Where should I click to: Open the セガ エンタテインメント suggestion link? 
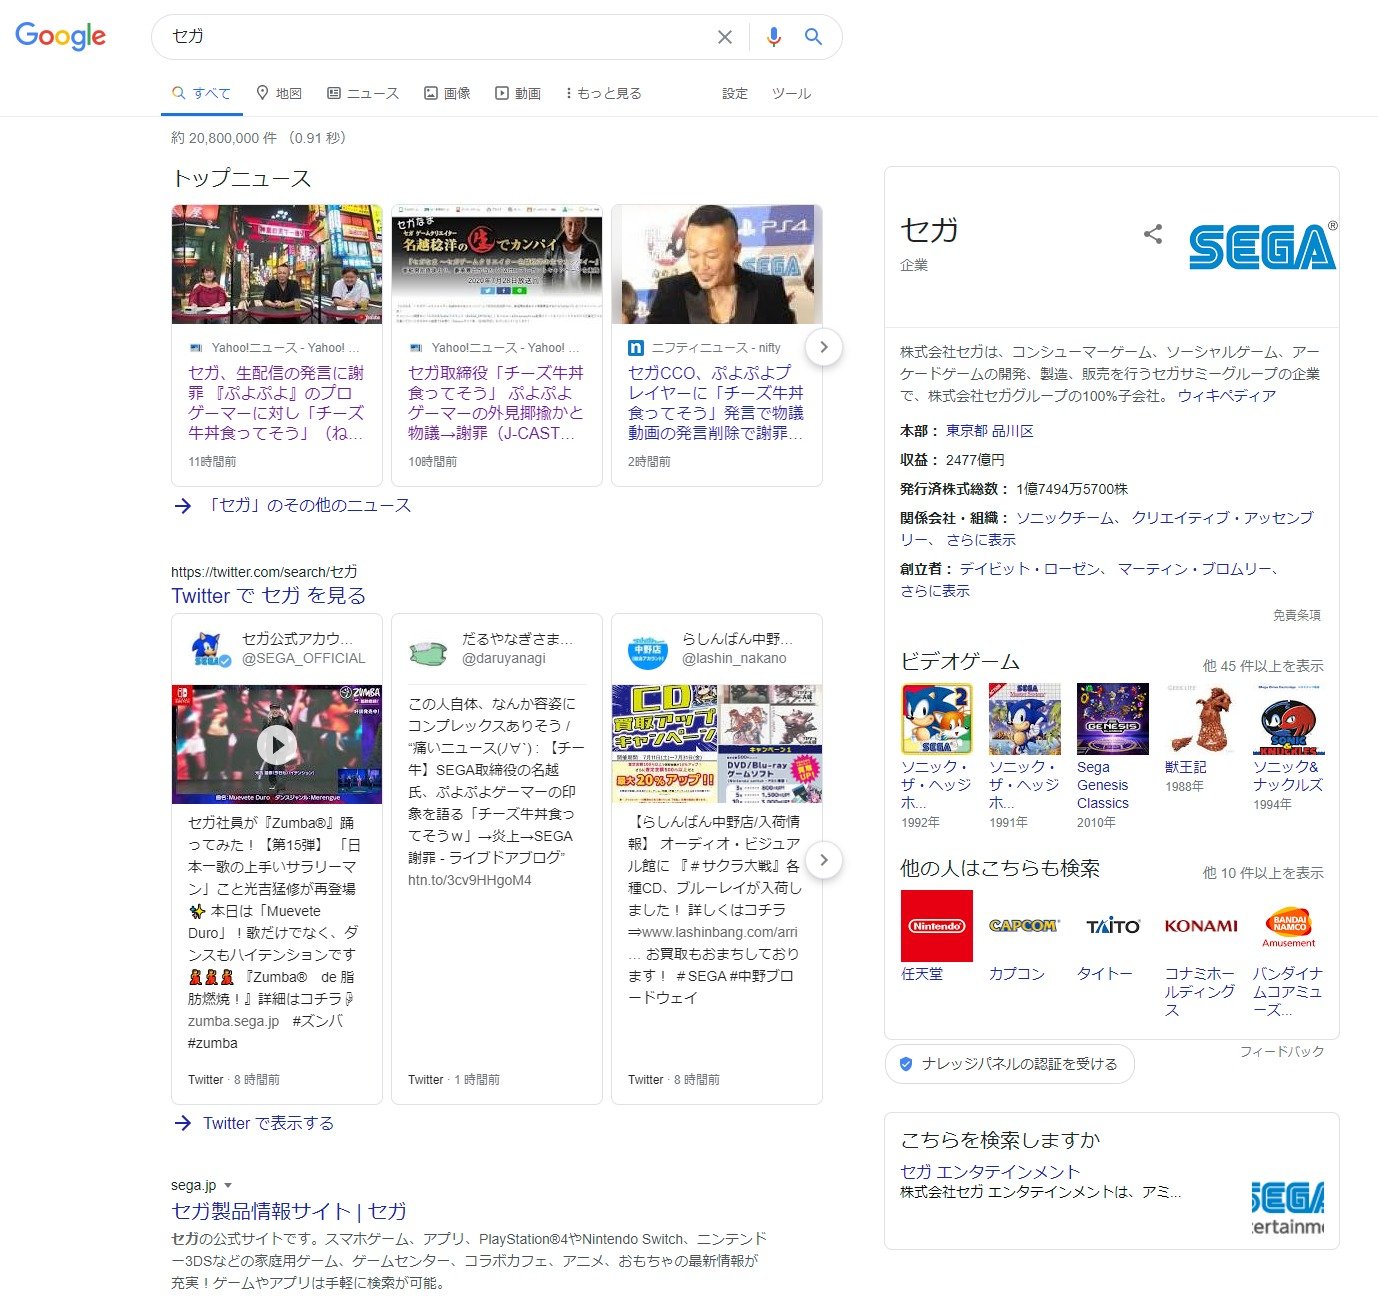pos(990,1172)
